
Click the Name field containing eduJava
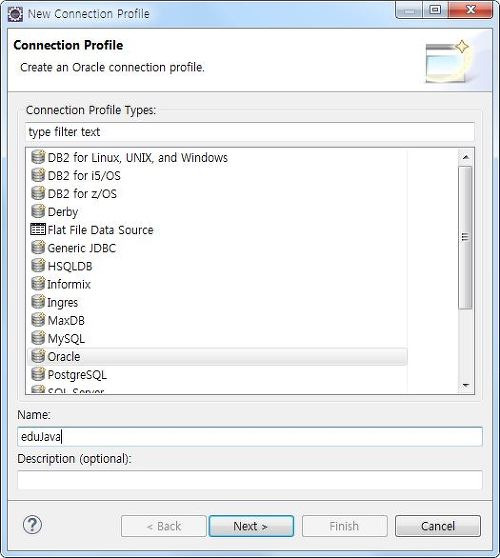tap(250, 436)
